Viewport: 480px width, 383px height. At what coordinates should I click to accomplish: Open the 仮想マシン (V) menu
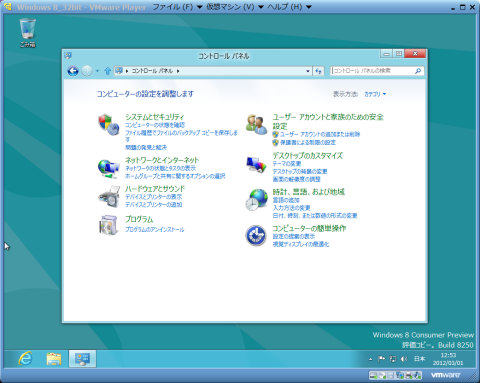(x=235, y=7)
